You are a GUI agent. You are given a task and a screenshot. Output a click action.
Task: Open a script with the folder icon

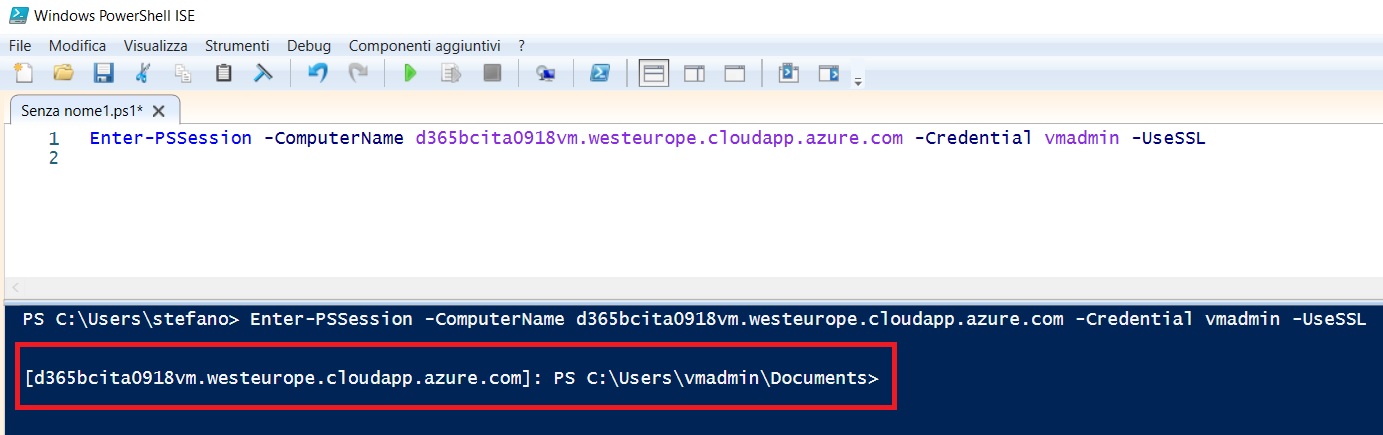pos(63,73)
